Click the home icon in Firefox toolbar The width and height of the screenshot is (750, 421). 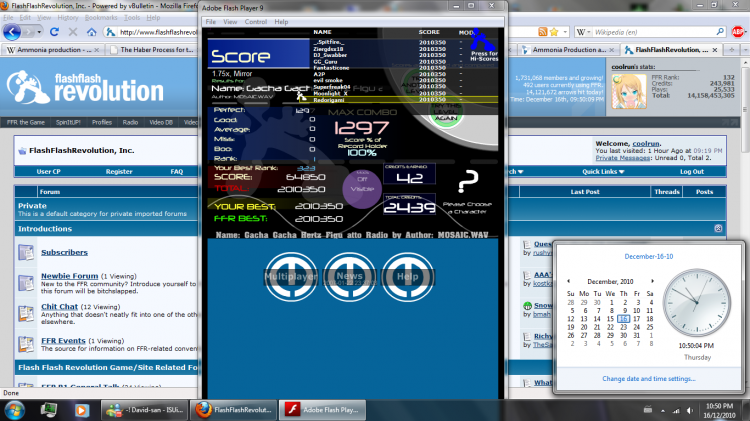(x=92, y=32)
